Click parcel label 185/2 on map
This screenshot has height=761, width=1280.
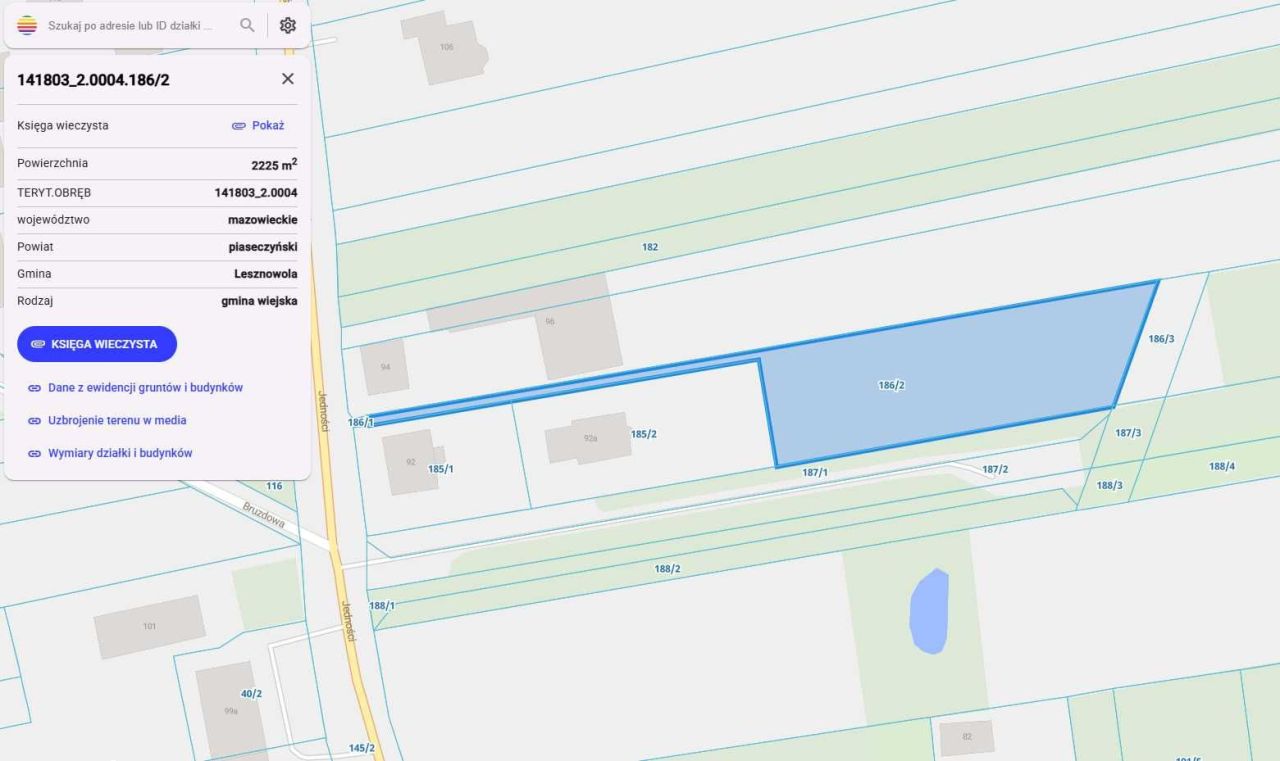coord(644,434)
